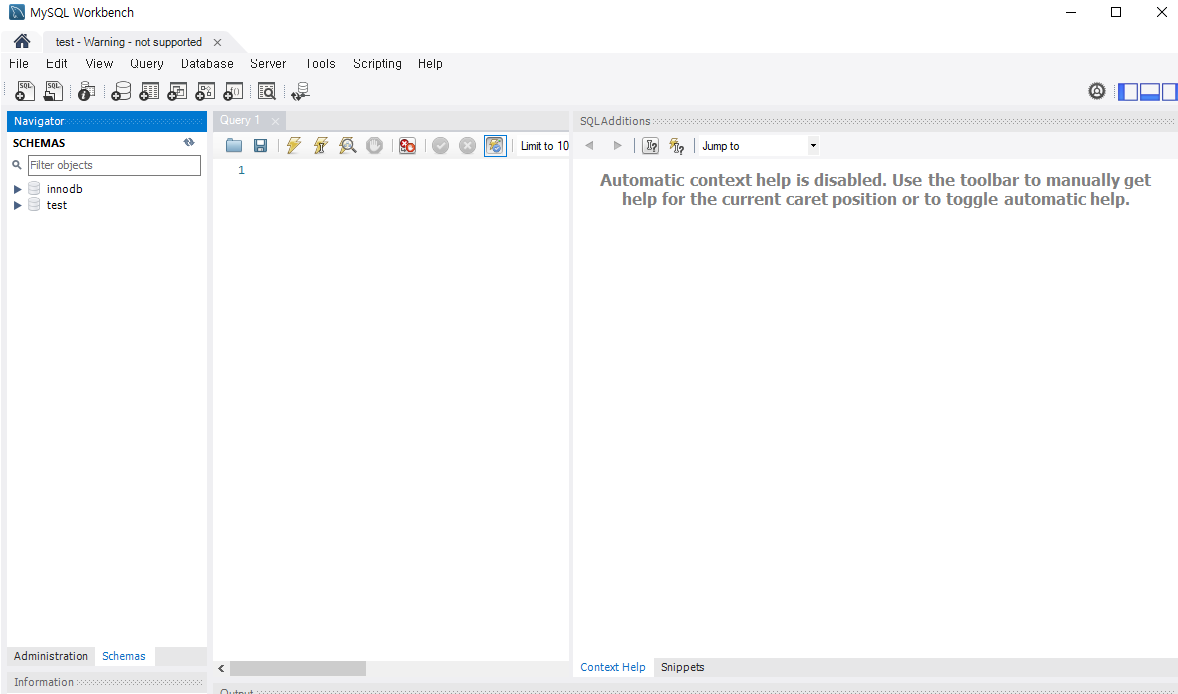The image size is (1178, 694).
Task: Select the test schema name
Action: (x=56, y=205)
